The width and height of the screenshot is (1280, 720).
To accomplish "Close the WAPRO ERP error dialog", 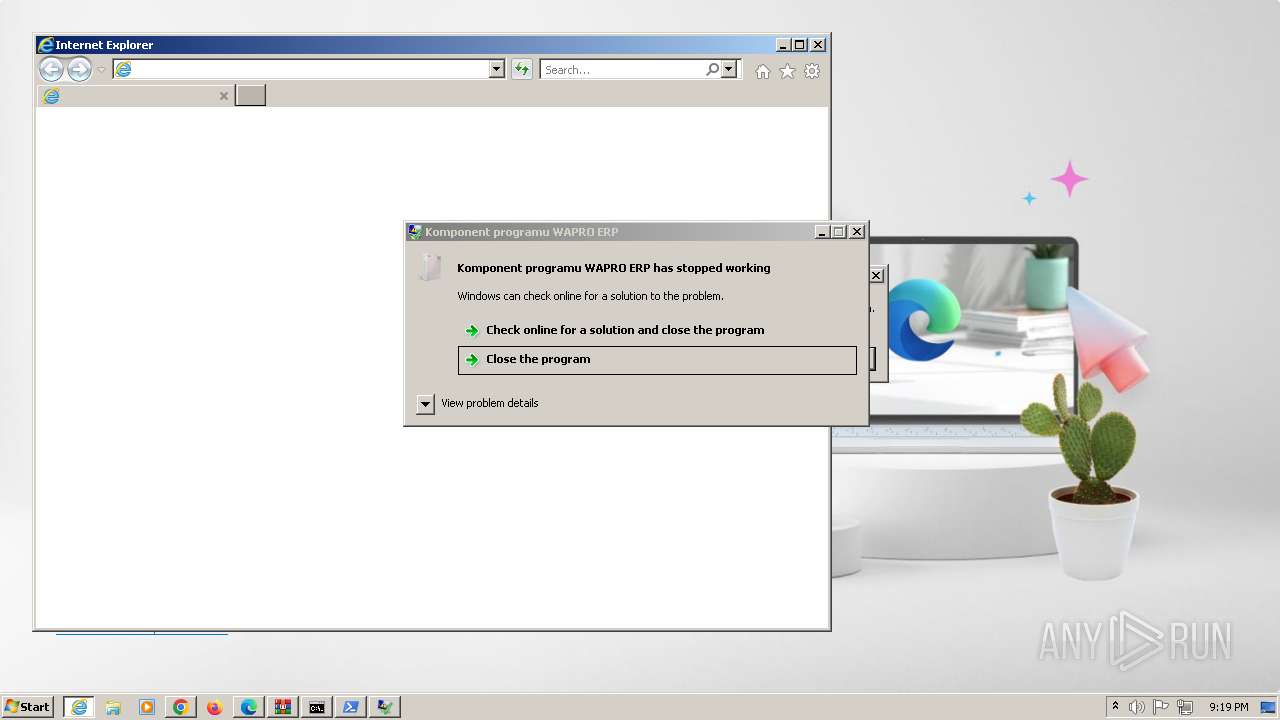I will (857, 232).
